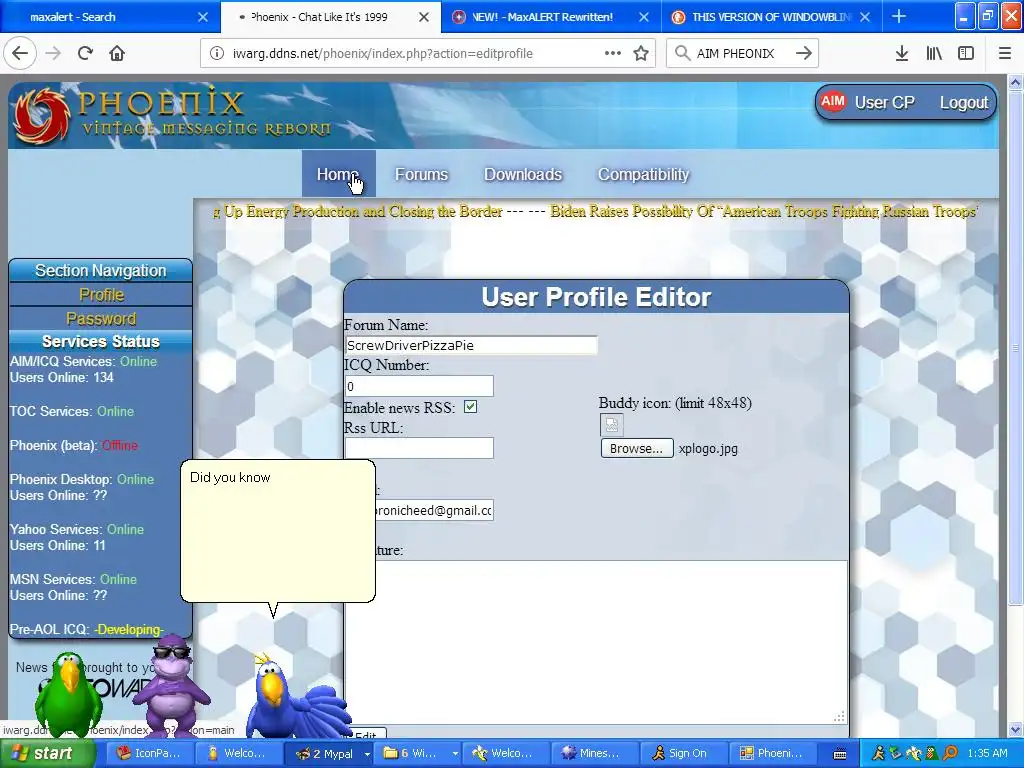Edit the Forum Name field
Screen dimensions: 1024x768
[471, 345]
